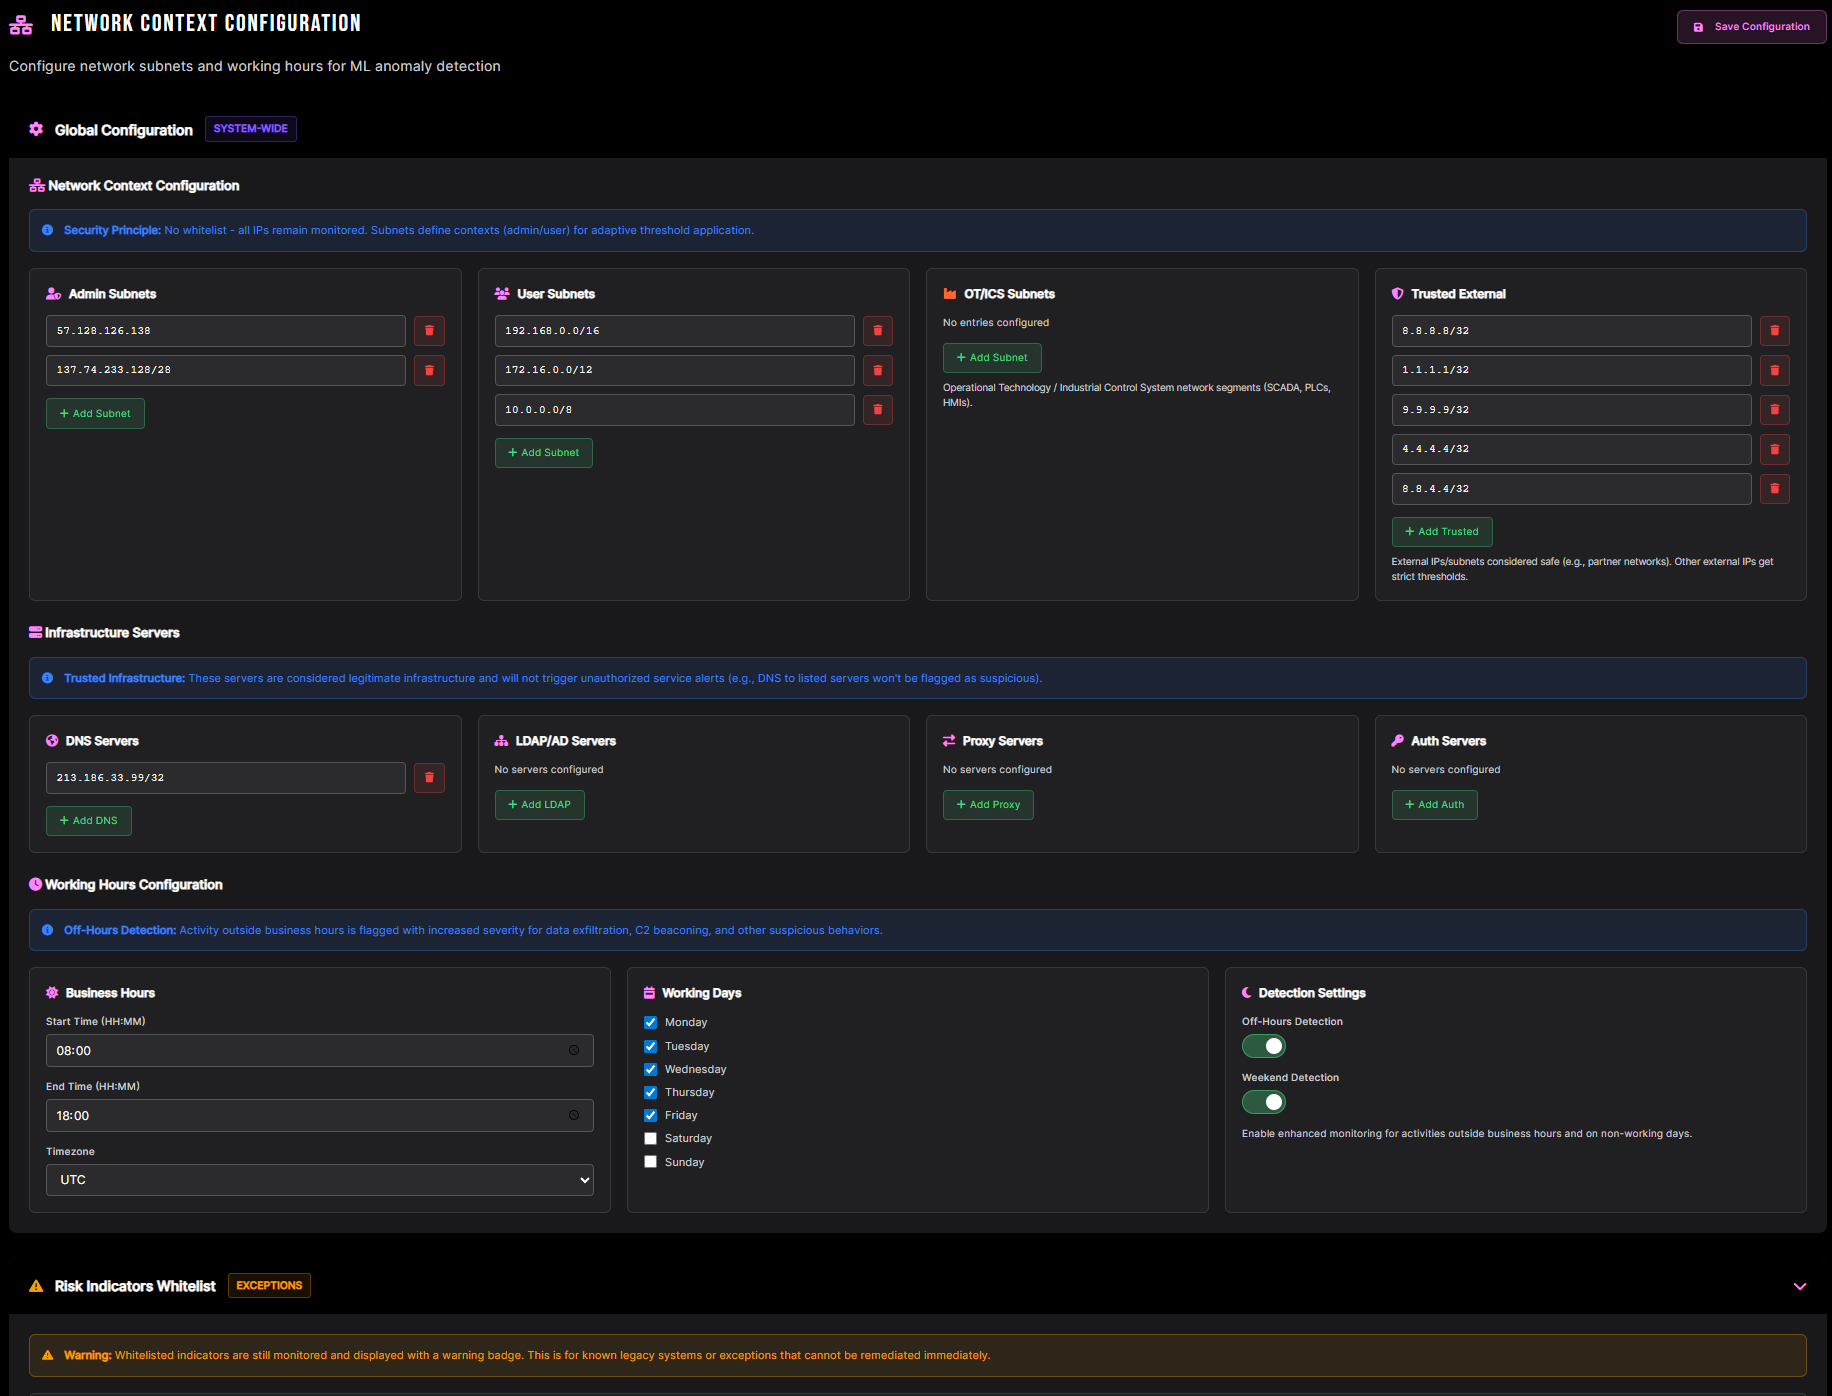Click the SYSTEM-WIDE badge
Viewport: 1832px width, 1396px height.
tap(250, 128)
